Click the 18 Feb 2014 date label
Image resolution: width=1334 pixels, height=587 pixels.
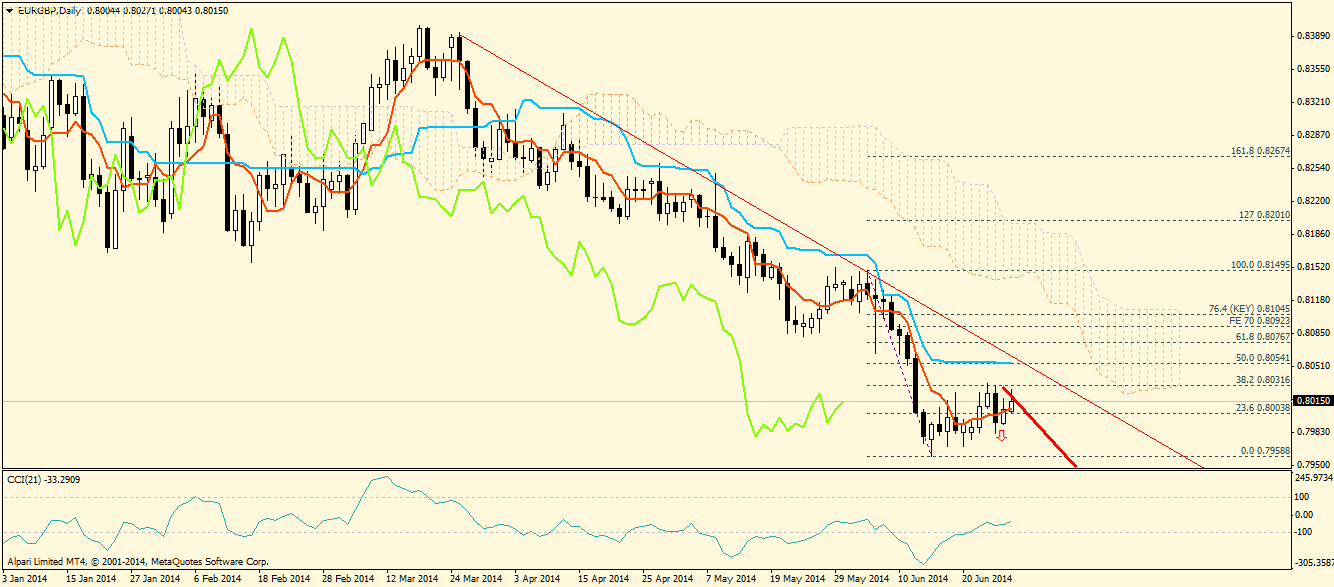point(283,579)
